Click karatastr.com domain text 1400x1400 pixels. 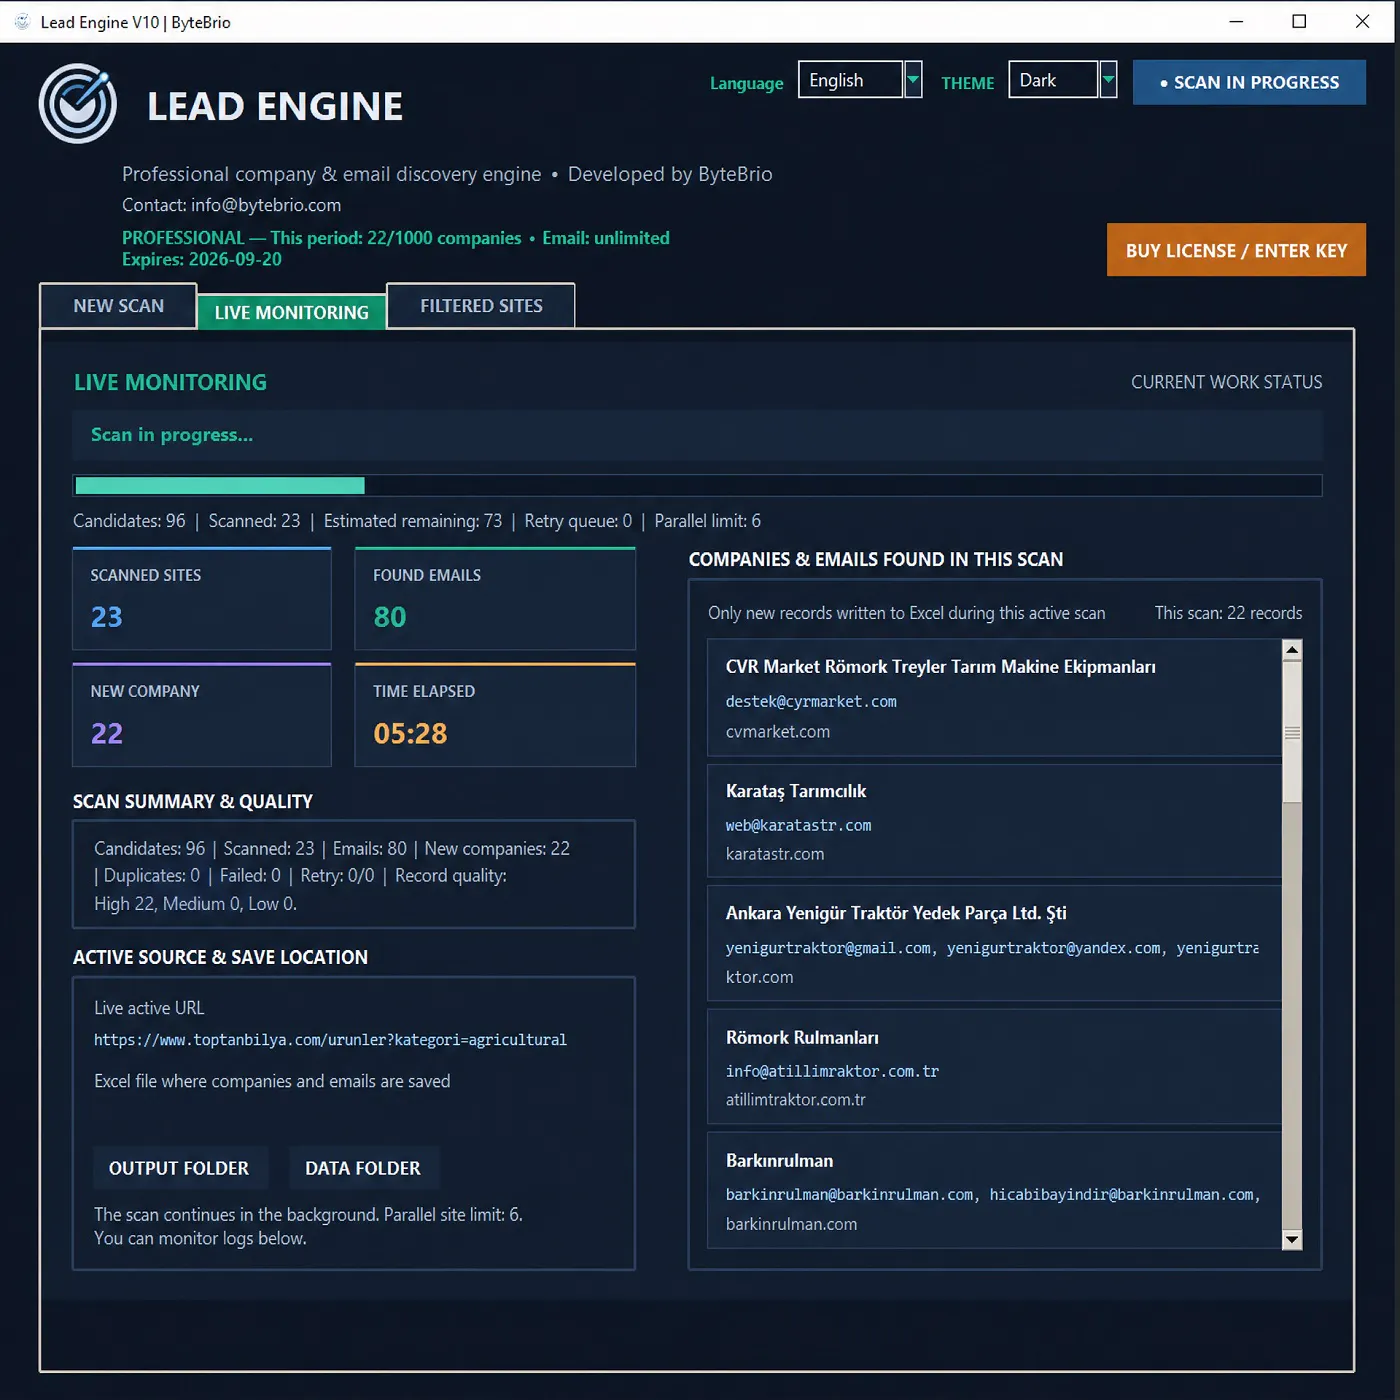pos(775,854)
